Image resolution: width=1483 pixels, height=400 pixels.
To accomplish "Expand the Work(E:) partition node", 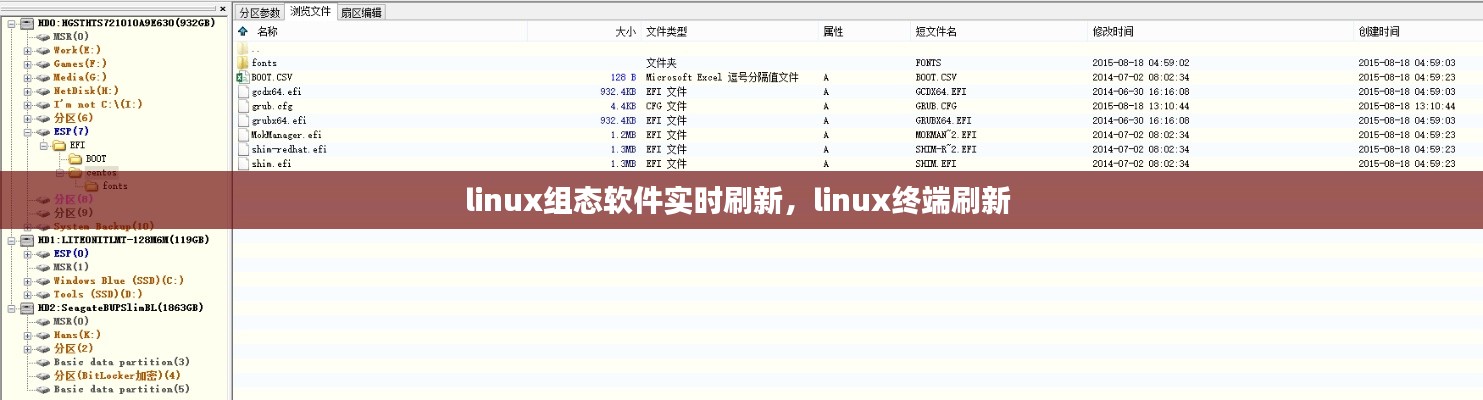I will [x=27, y=50].
